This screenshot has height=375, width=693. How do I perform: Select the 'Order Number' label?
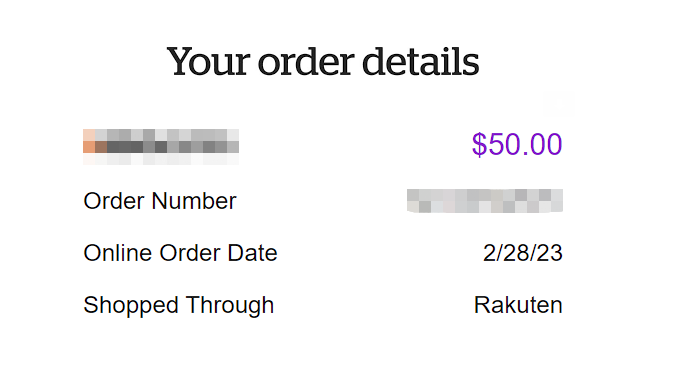(160, 201)
